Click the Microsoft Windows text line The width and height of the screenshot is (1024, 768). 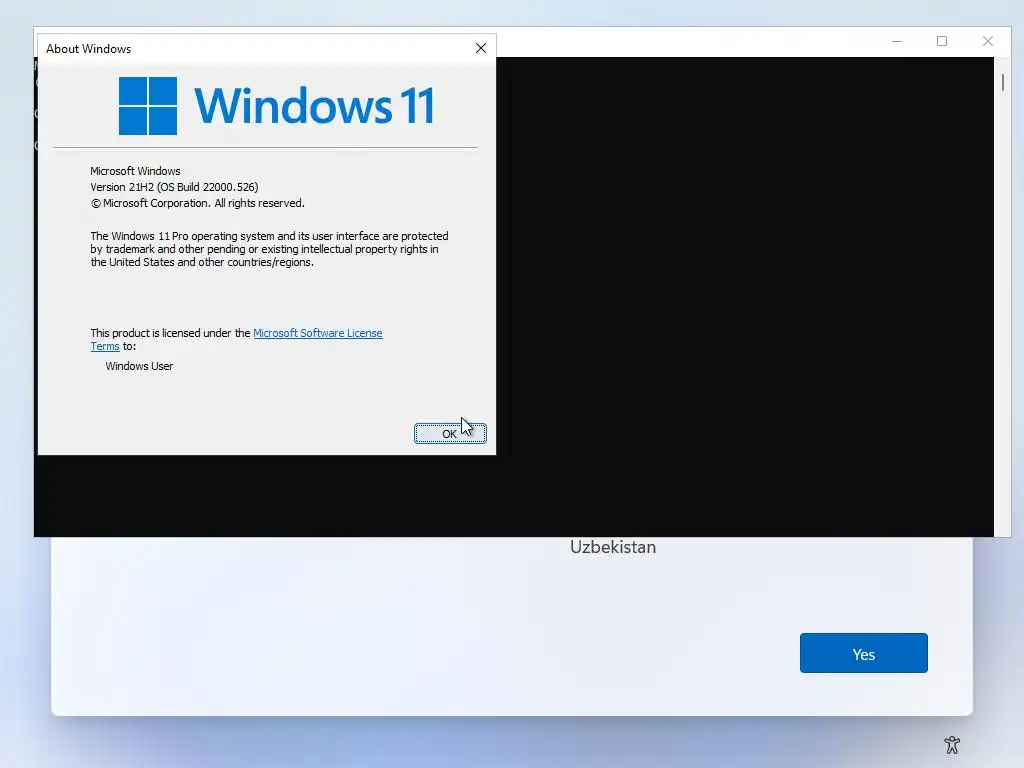tap(135, 171)
